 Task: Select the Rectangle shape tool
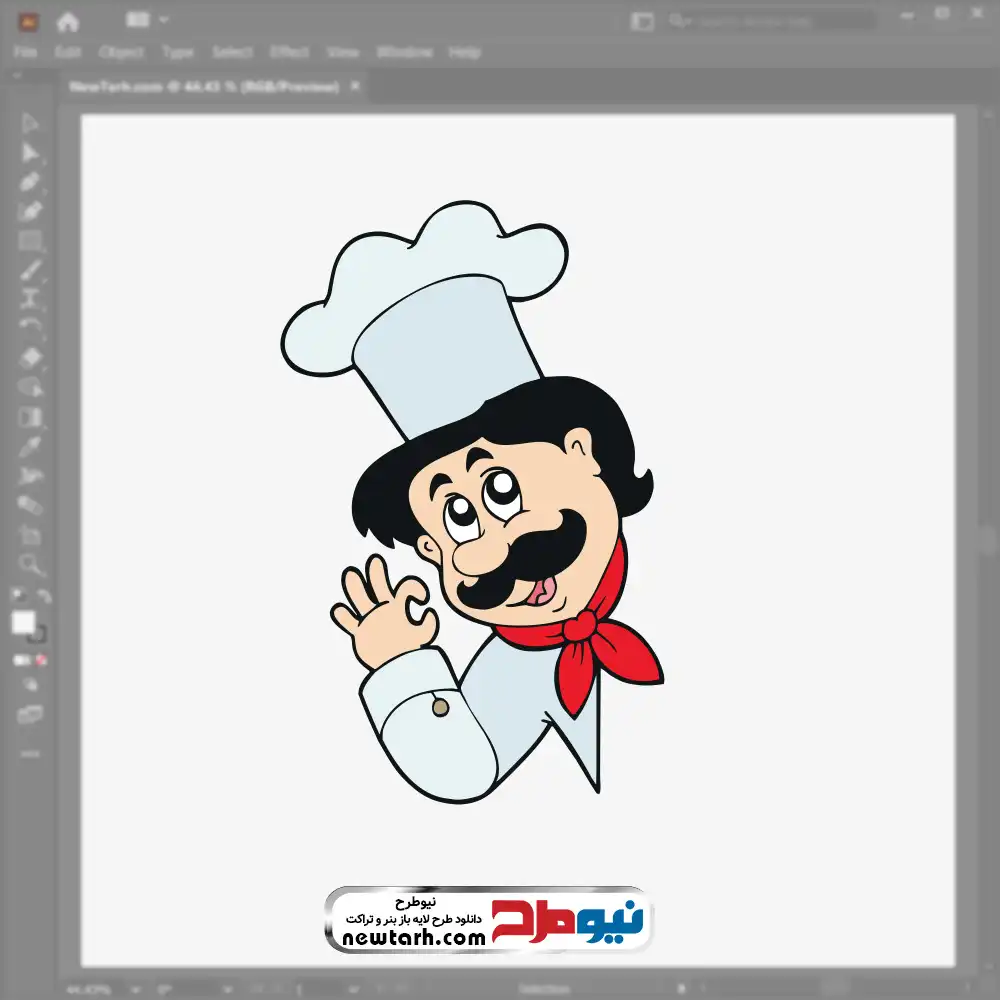coord(30,241)
